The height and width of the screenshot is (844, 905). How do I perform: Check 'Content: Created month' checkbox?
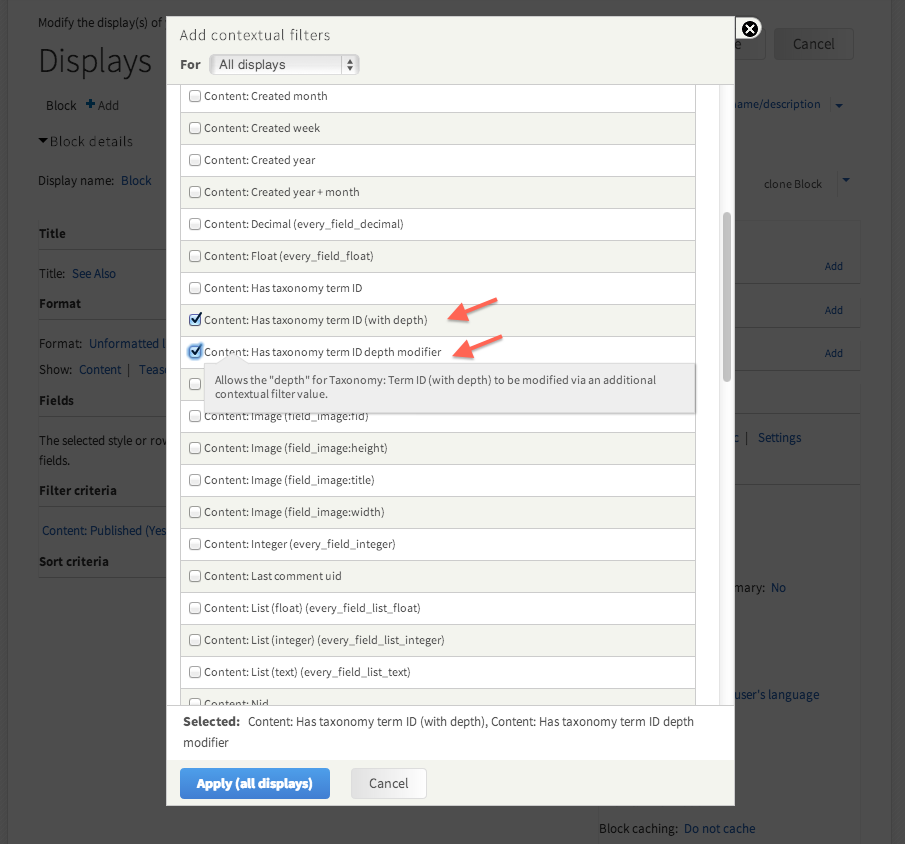point(195,96)
